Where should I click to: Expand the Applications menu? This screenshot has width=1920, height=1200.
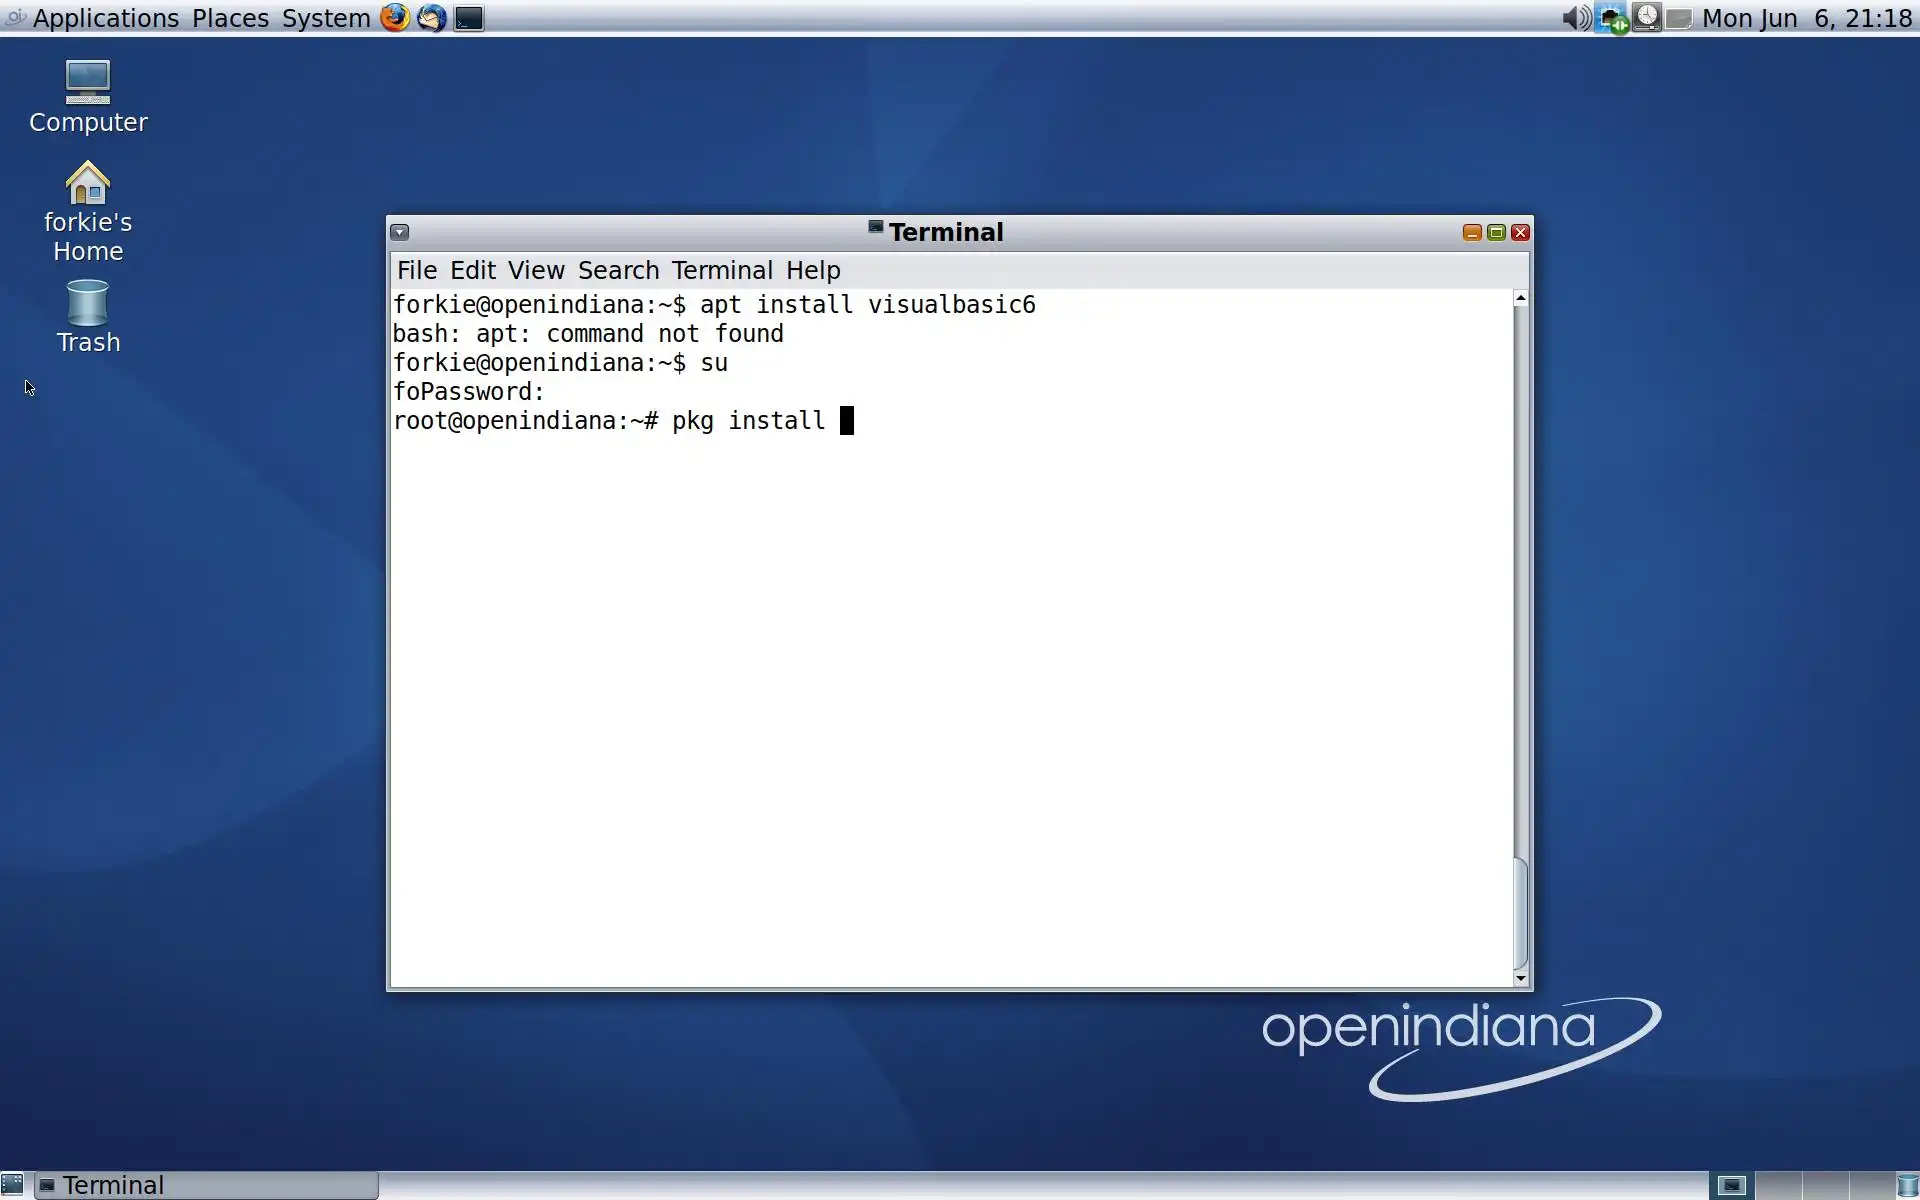tap(105, 18)
